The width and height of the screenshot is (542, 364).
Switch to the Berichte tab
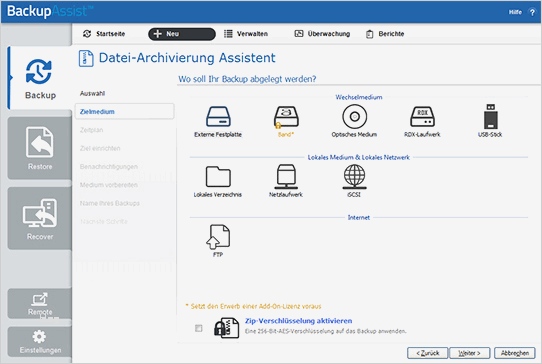[x=385, y=34]
